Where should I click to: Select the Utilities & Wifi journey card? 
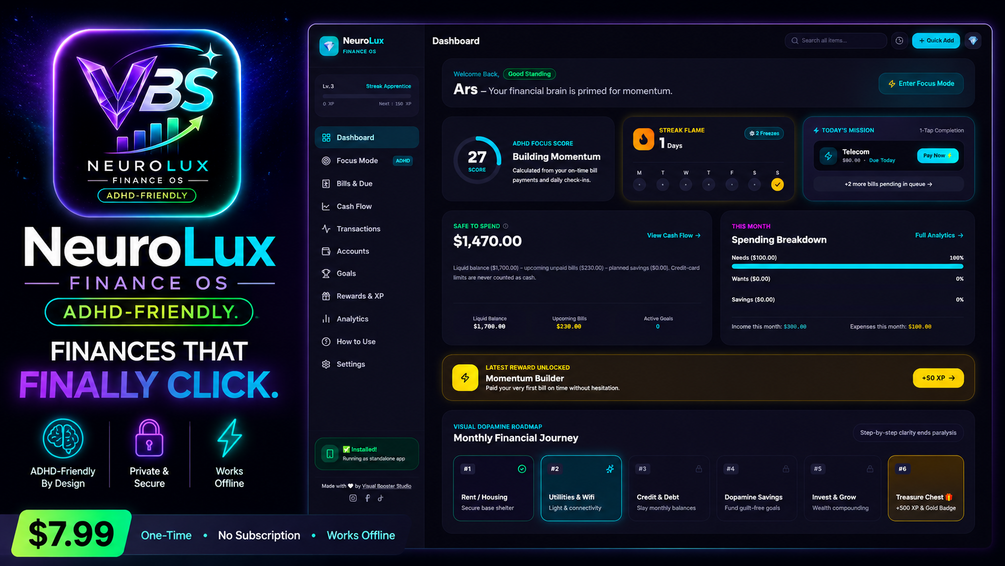[x=581, y=488]
